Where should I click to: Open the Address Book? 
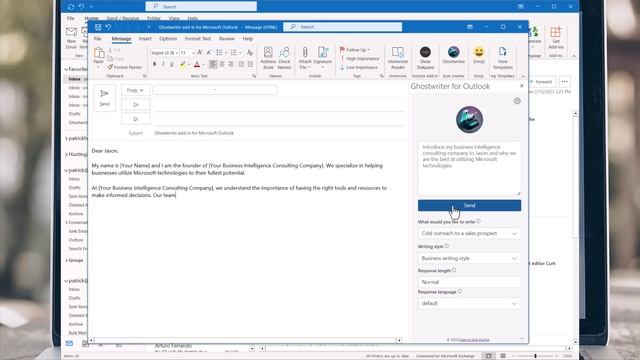pos(268,58)
